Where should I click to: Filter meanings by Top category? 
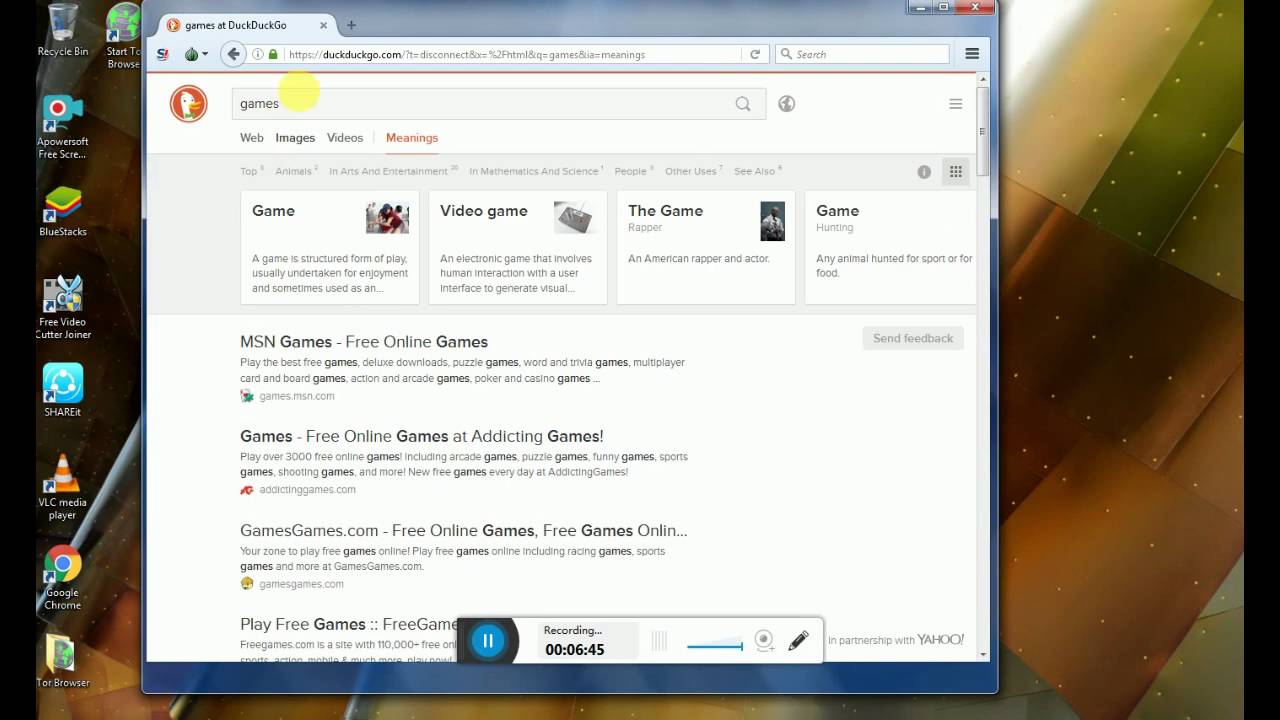coord(251,171)
